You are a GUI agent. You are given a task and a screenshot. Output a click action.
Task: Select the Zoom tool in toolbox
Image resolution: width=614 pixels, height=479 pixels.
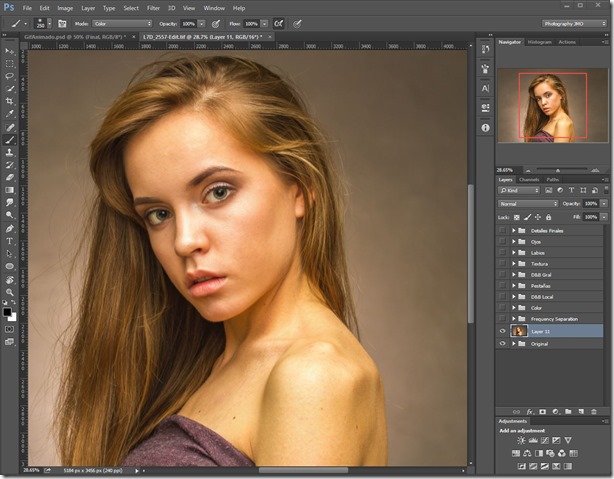[9, 292]
